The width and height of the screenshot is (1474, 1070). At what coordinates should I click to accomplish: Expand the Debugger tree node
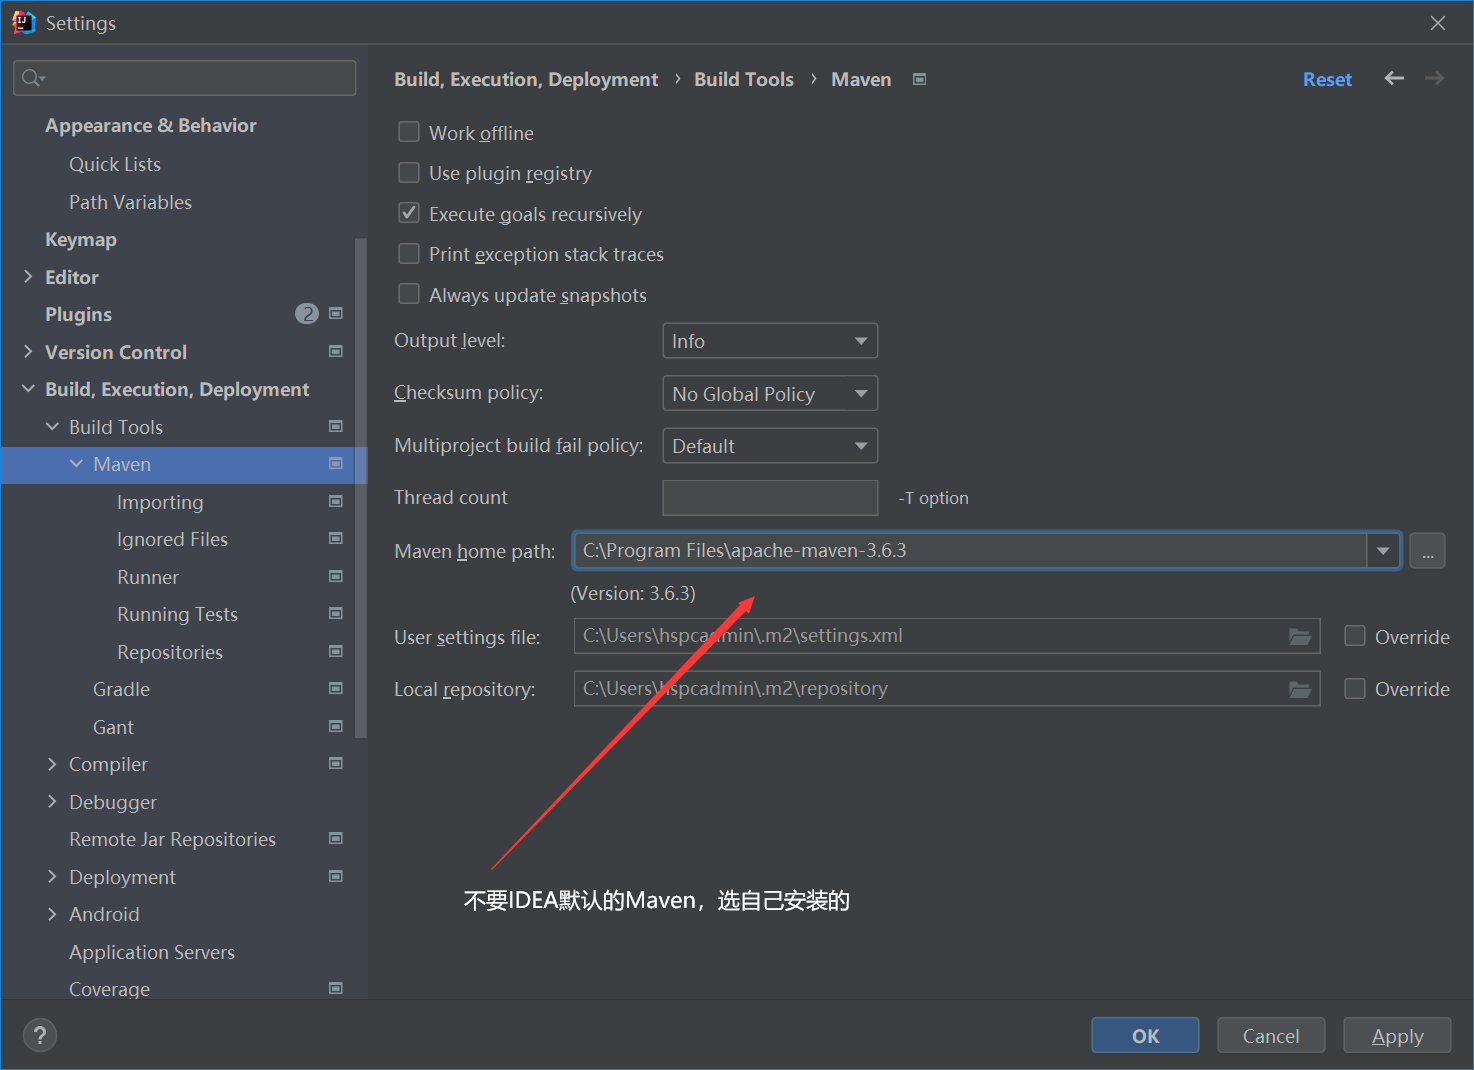coord(52,801)
